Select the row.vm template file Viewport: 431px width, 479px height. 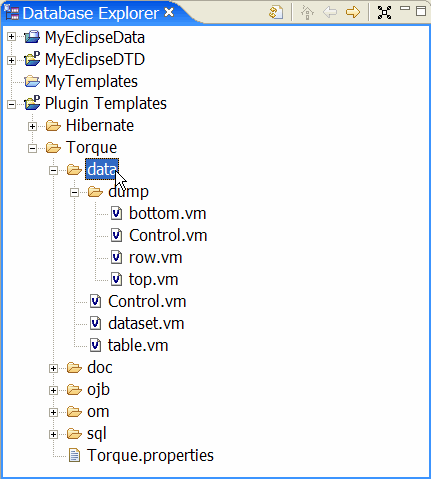[155, 257]
